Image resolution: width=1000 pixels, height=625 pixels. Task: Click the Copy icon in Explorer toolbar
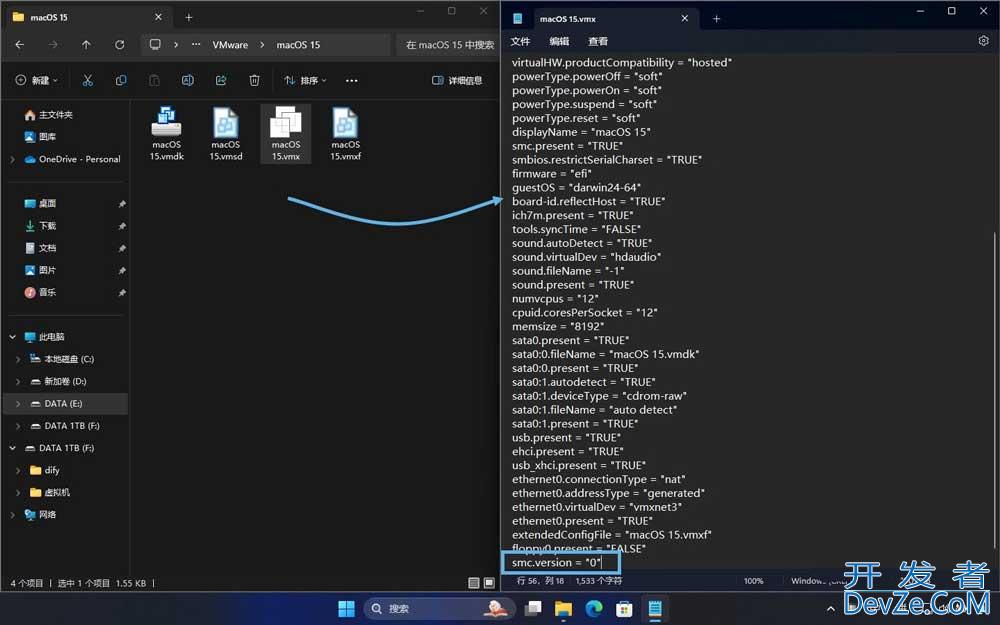(121, 80)
